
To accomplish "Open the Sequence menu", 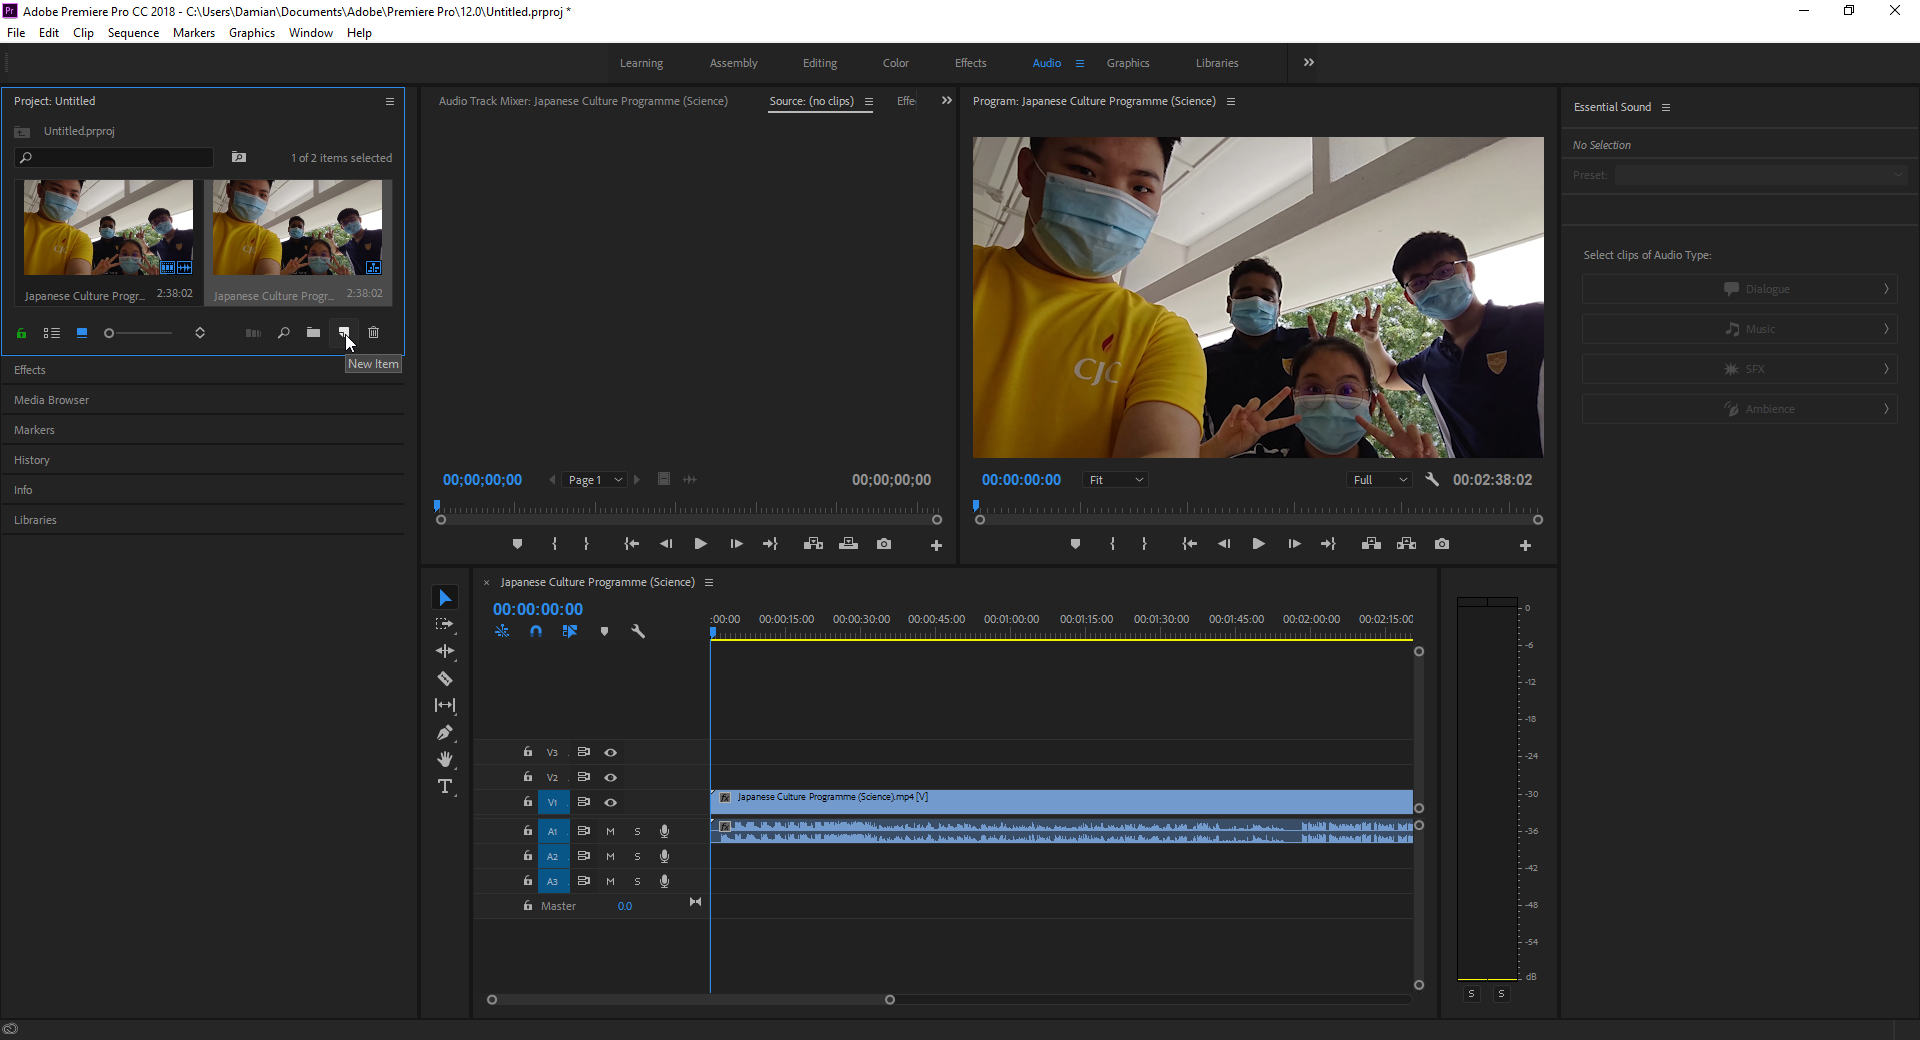I will [133, 33].
